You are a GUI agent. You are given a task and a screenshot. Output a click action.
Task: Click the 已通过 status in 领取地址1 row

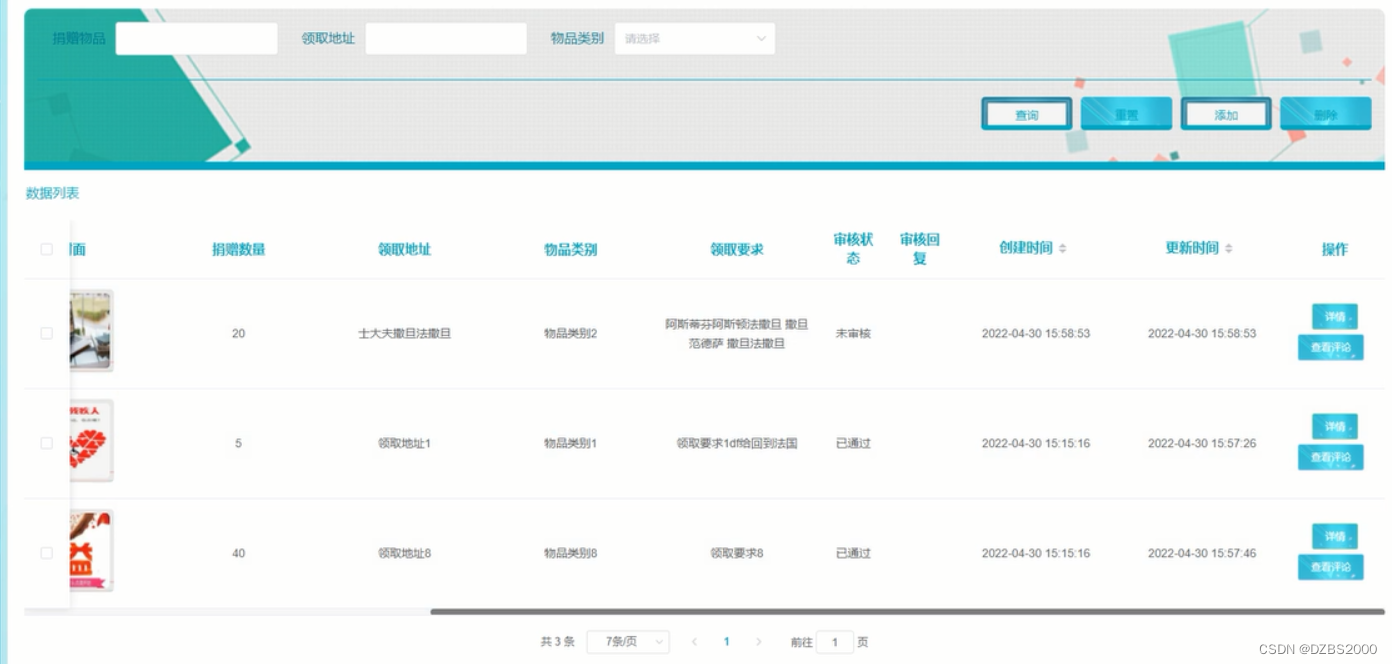853,443
